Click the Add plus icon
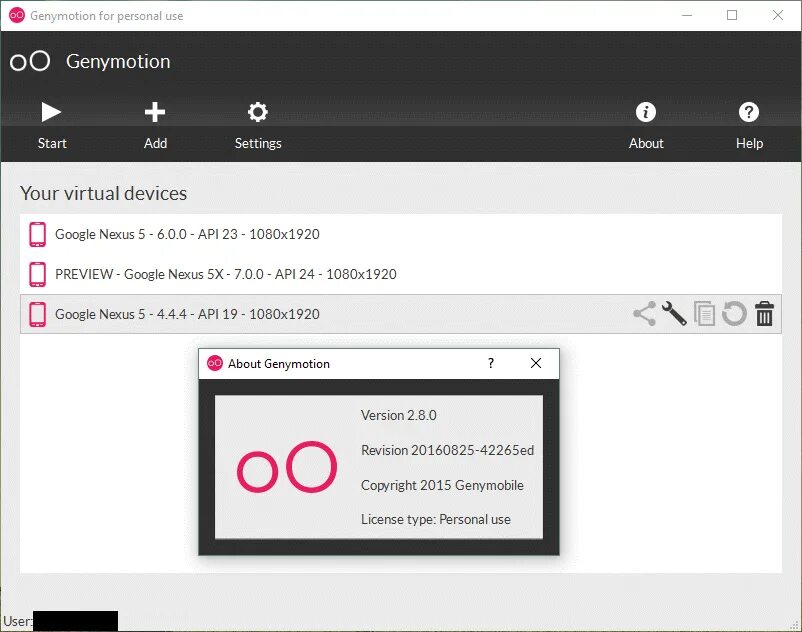The image size is (802, 632). click(x=155, y=112)
